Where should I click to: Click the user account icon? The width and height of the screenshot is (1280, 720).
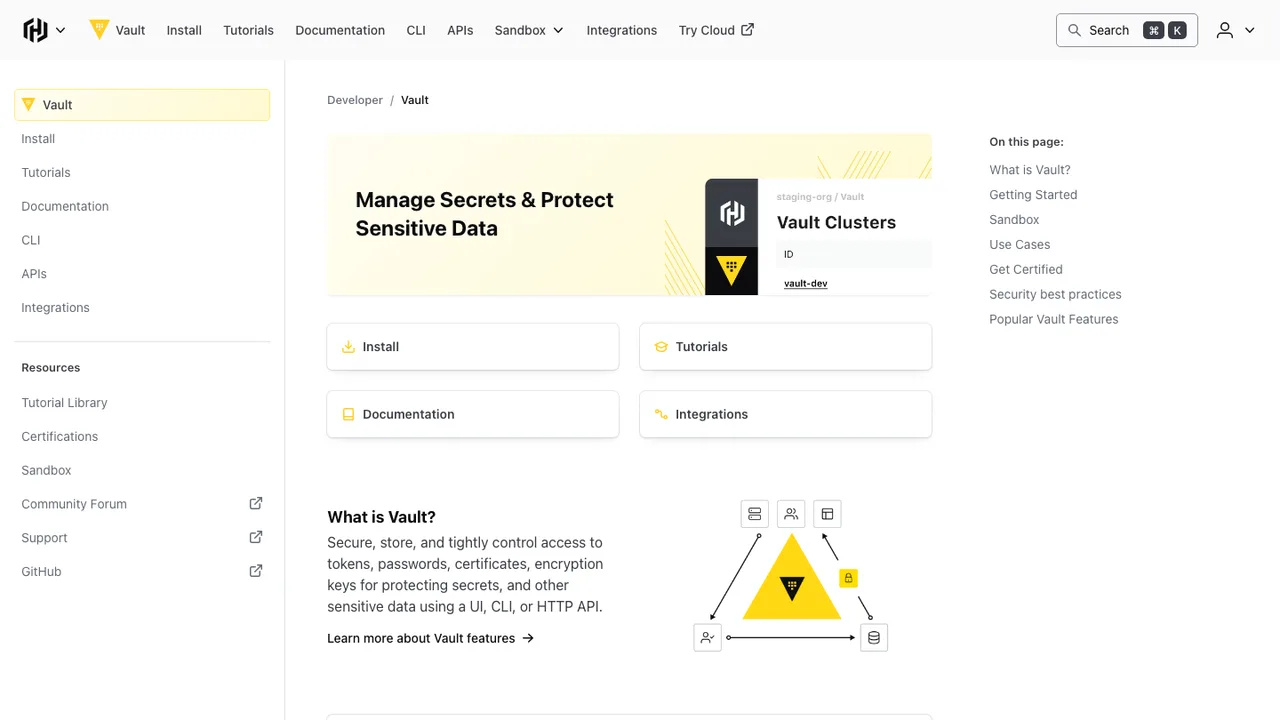pos(1225,30)
